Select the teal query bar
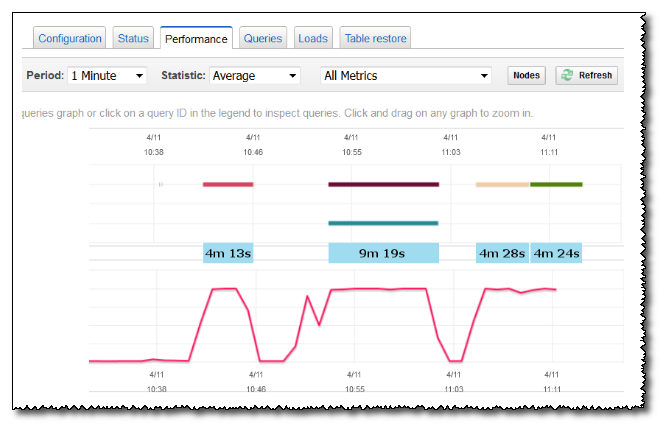This screenshot has height=429, width=665. (383, 223)
